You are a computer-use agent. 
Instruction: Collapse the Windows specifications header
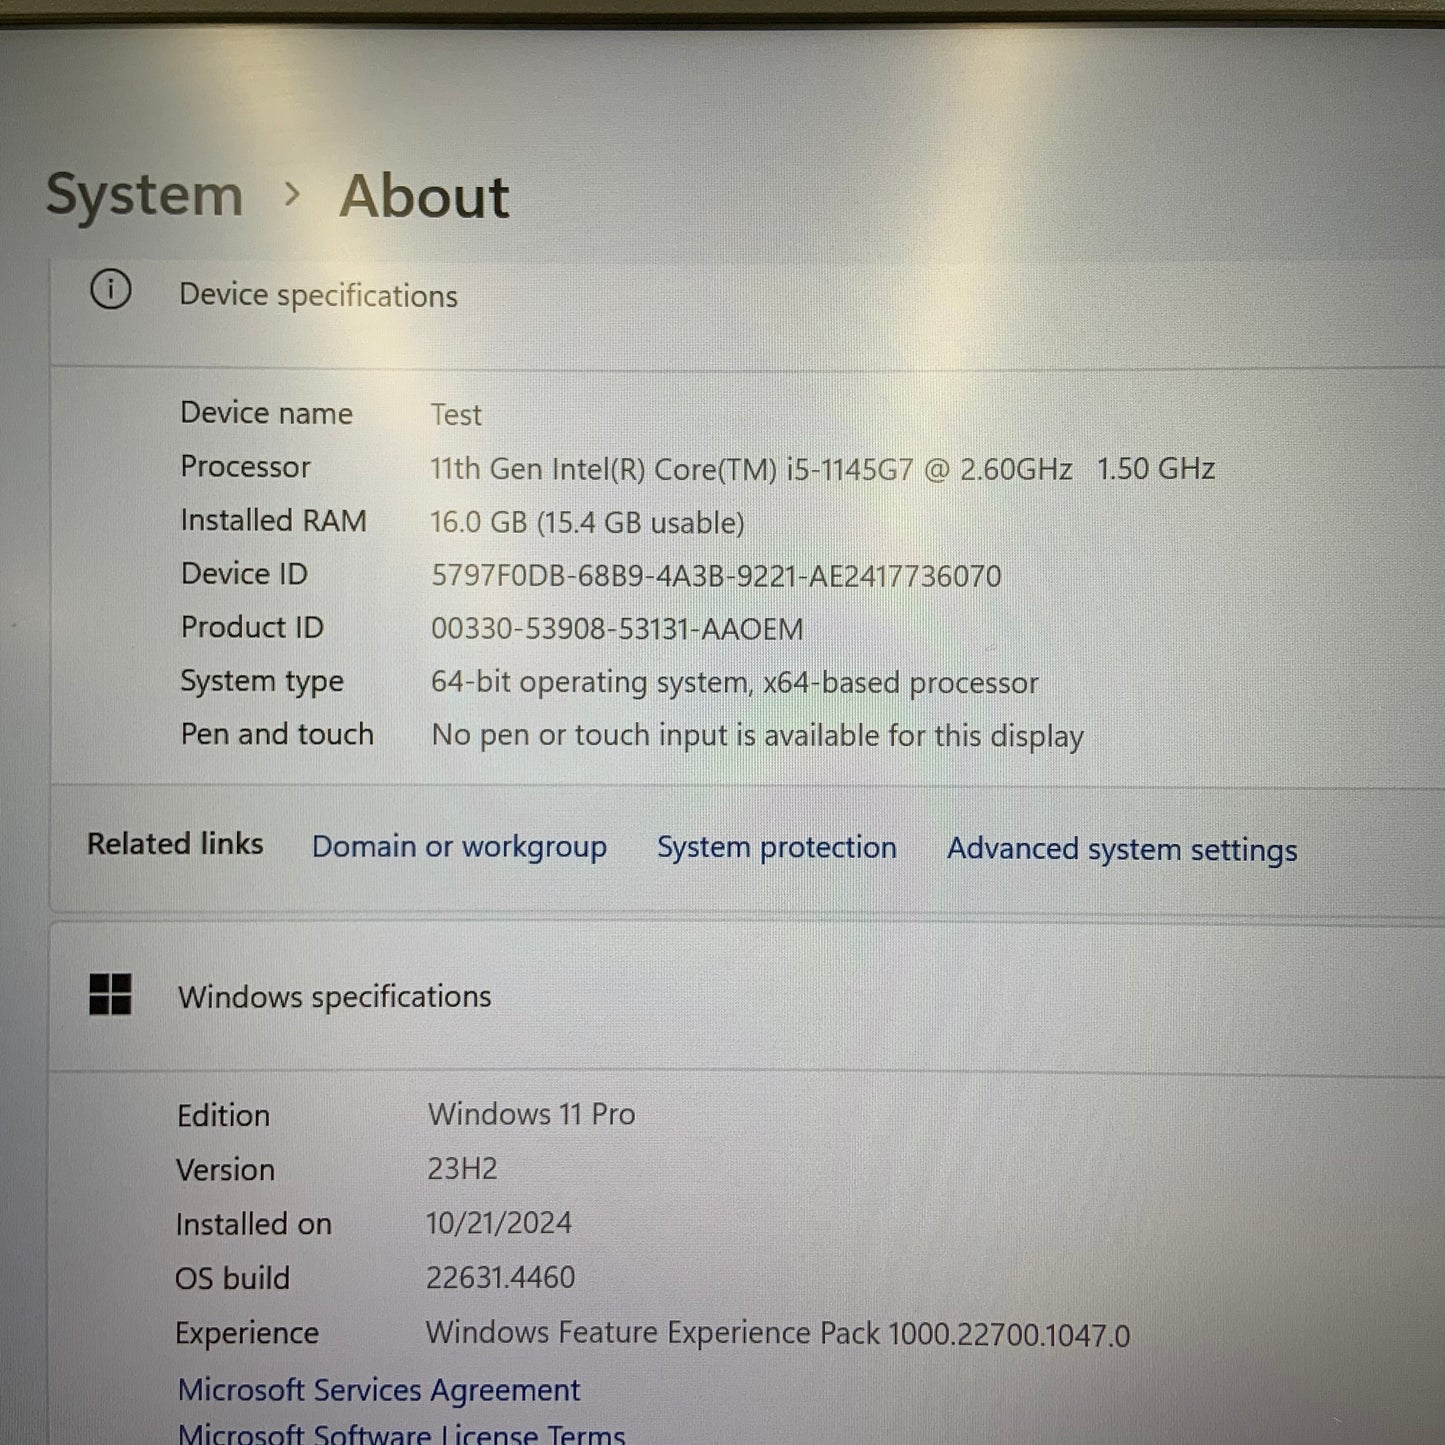pyautogui.click(x=748, y=997)
